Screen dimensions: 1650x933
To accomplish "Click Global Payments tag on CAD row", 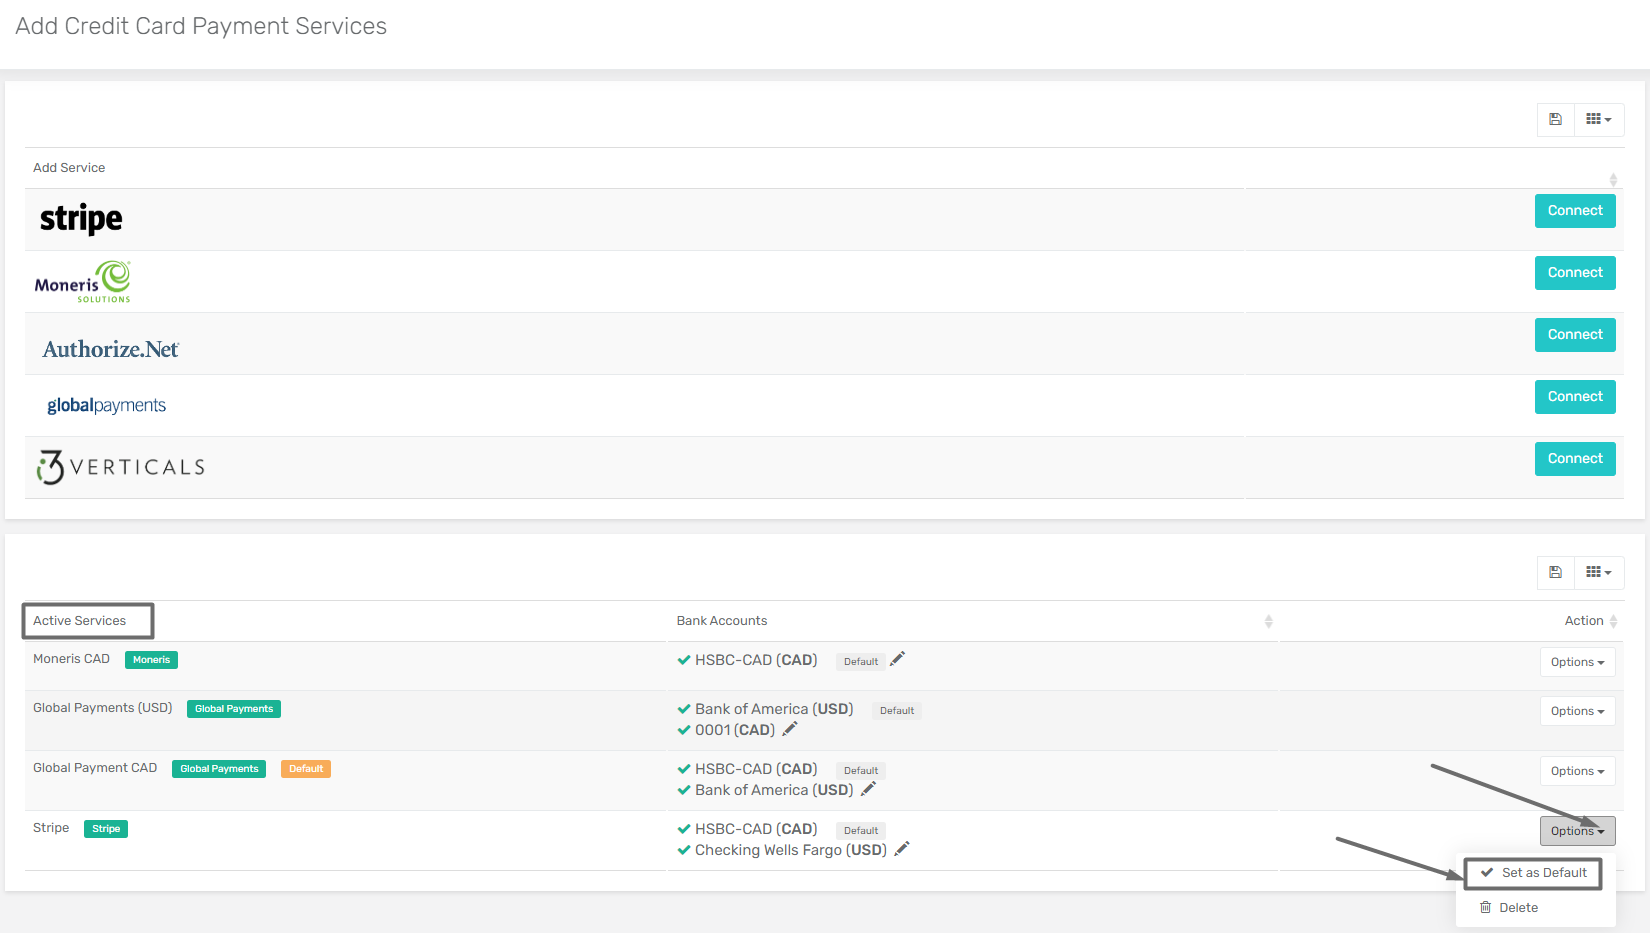I will 219,769.
